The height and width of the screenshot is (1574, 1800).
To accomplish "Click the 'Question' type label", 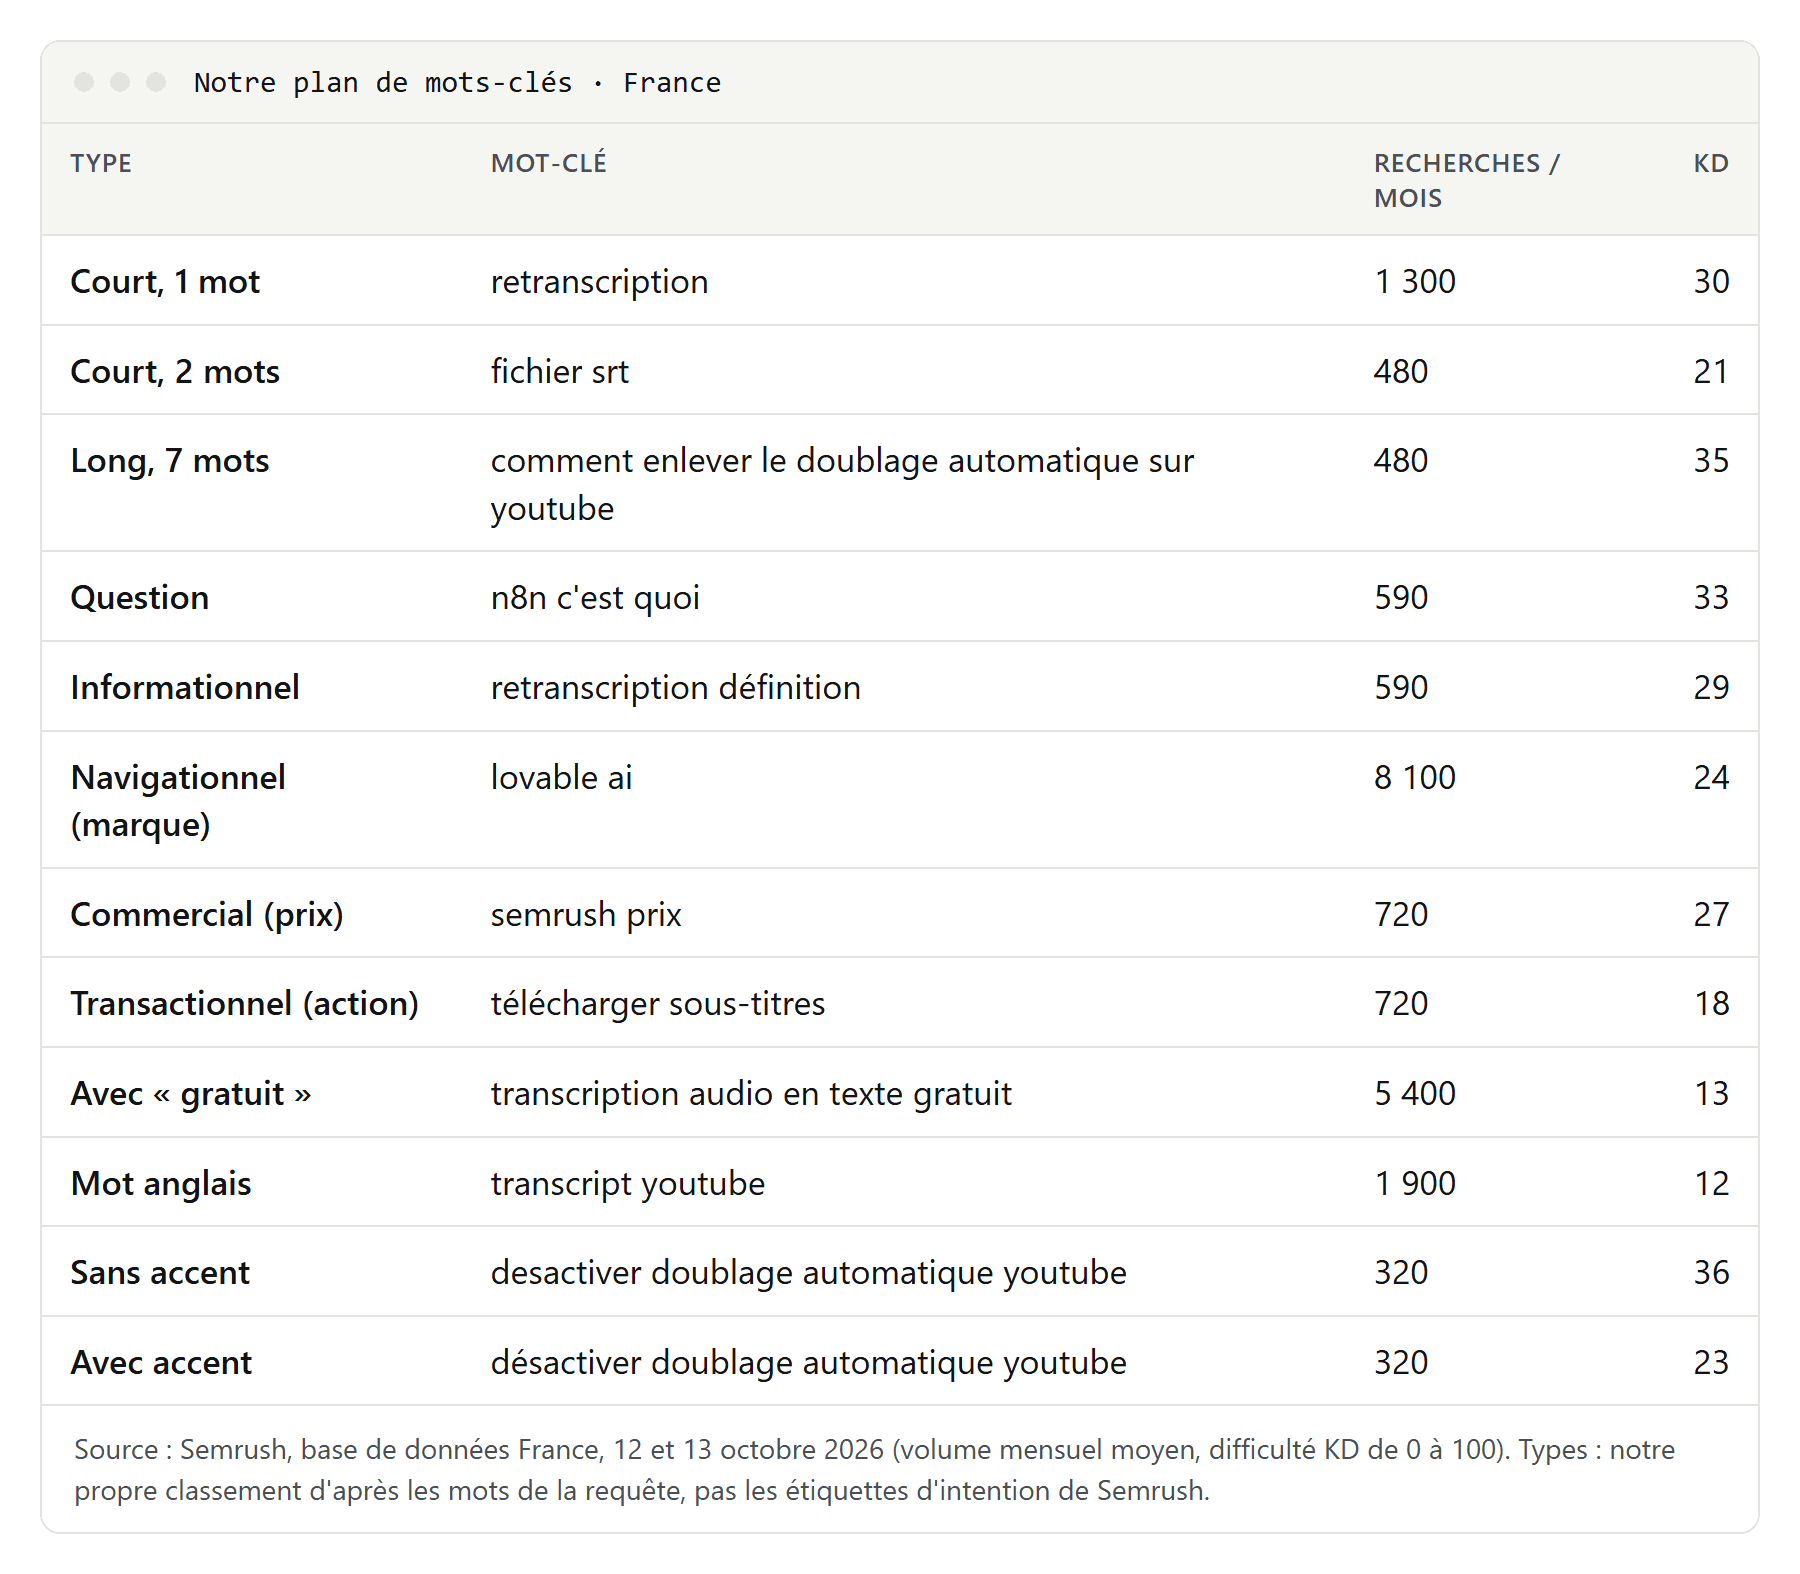I will click(x=140, y=597).
